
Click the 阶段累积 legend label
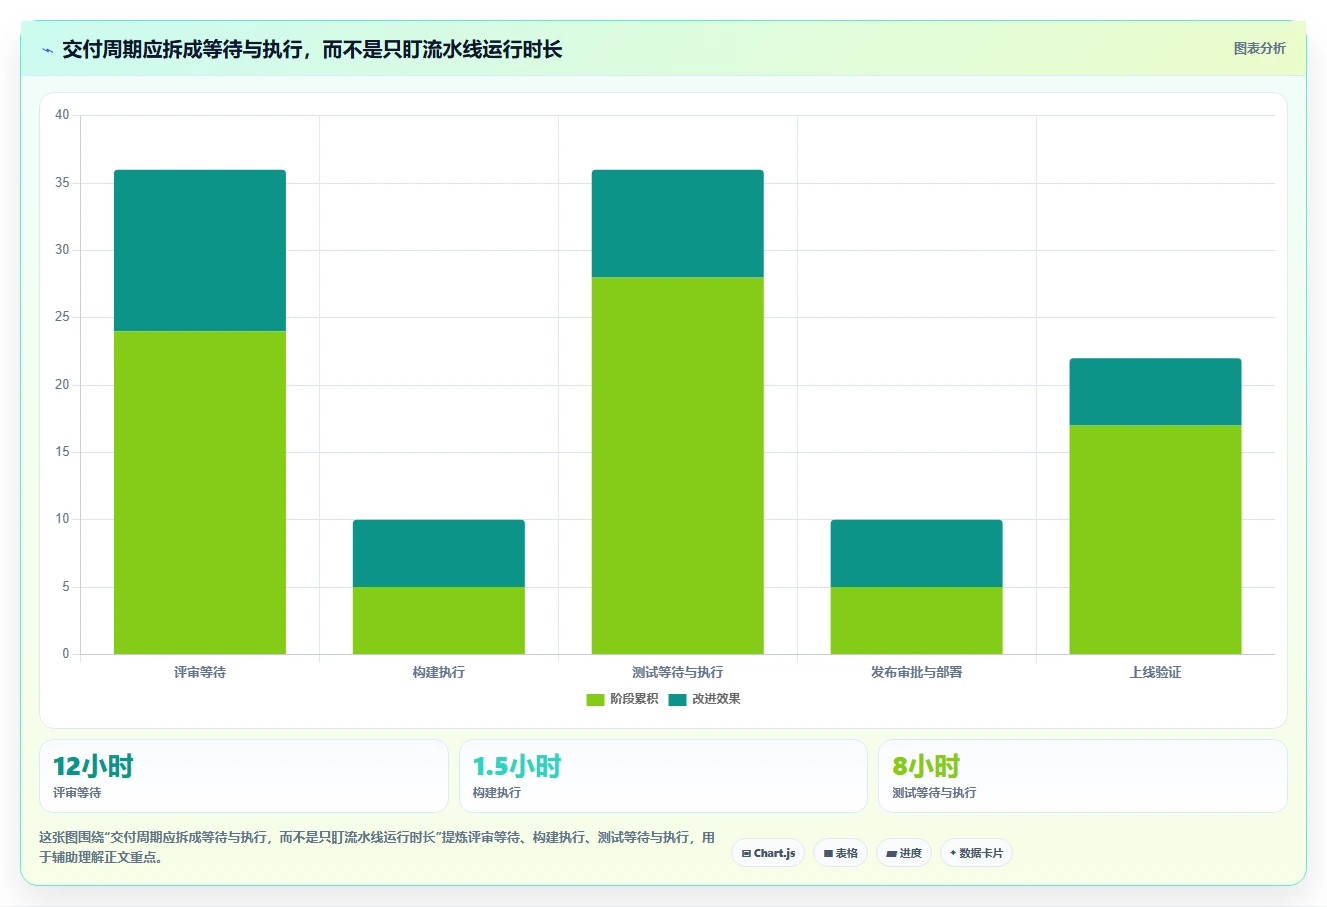tap(634, 699)
